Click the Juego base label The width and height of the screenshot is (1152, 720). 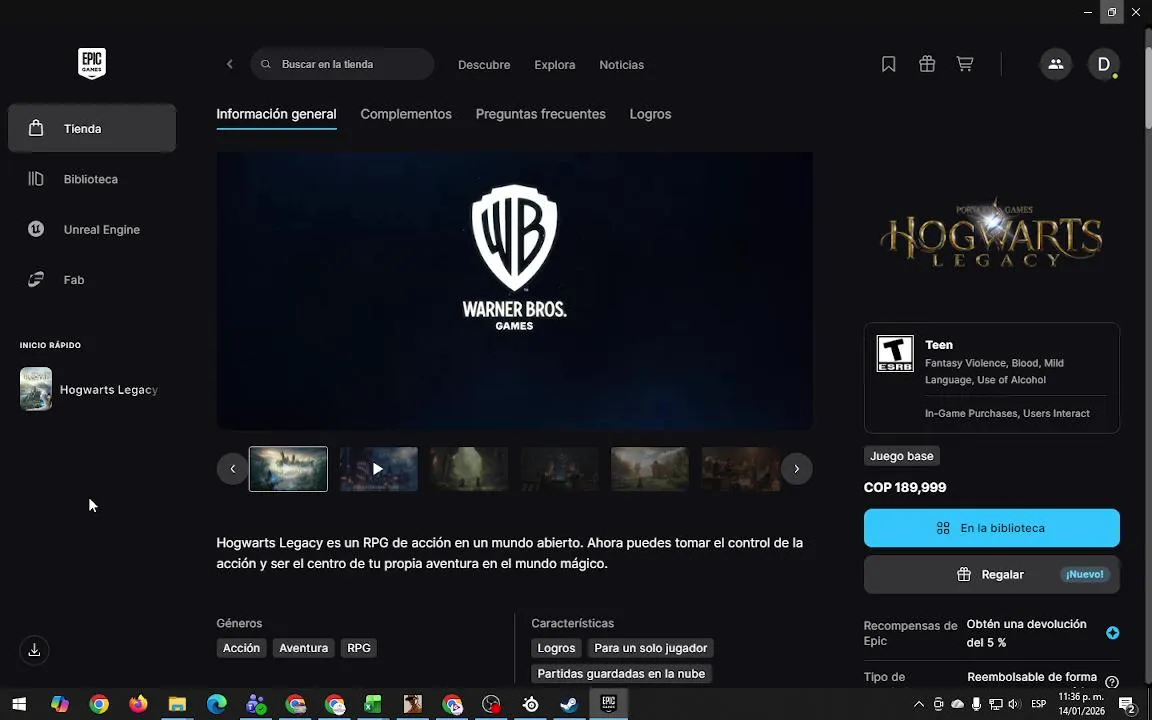[x=901, y=456]
